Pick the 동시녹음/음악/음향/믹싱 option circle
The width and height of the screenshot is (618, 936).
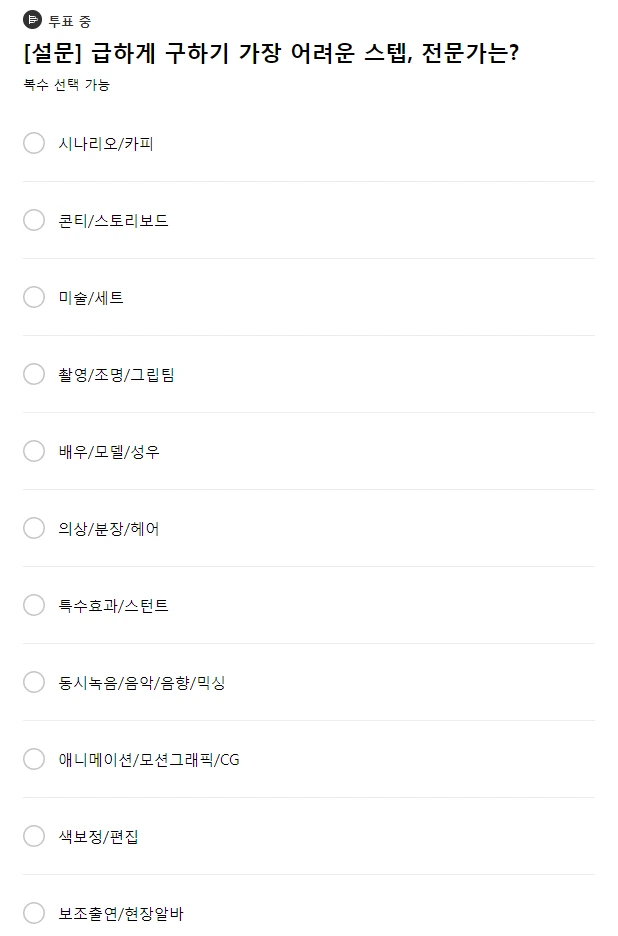pos(34,682)
